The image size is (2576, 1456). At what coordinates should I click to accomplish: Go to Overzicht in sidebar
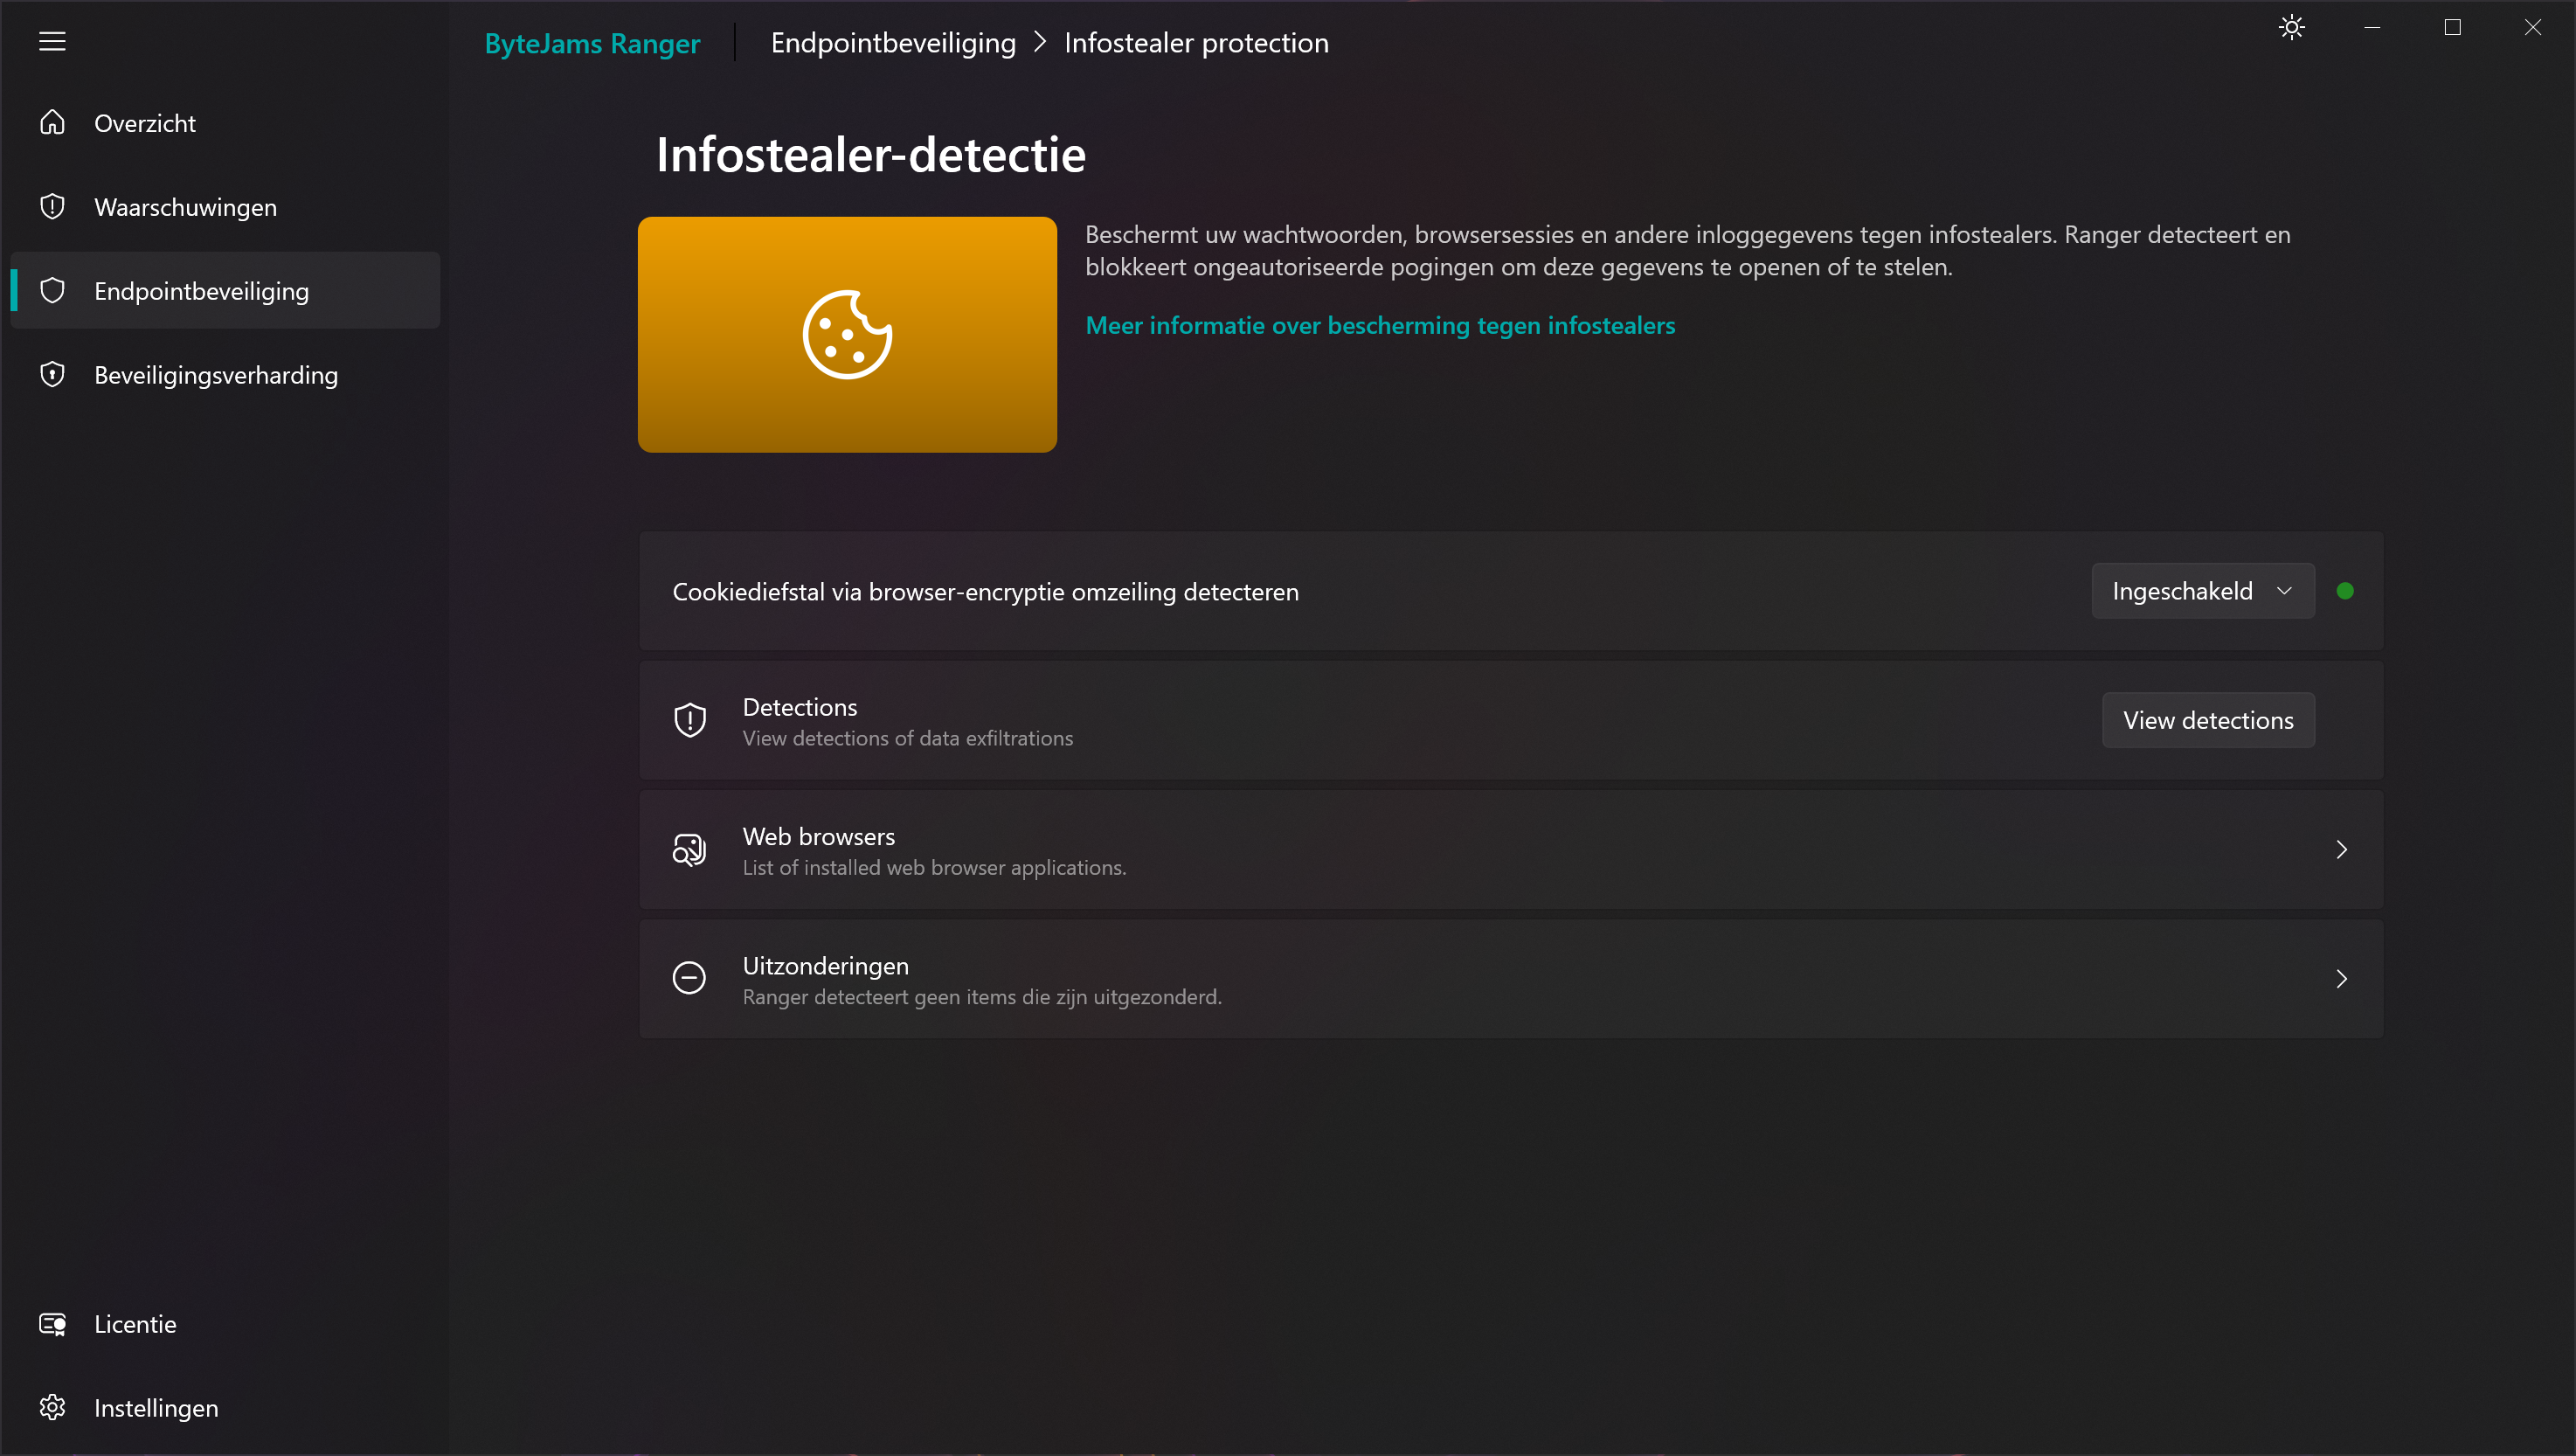point(225,122)
